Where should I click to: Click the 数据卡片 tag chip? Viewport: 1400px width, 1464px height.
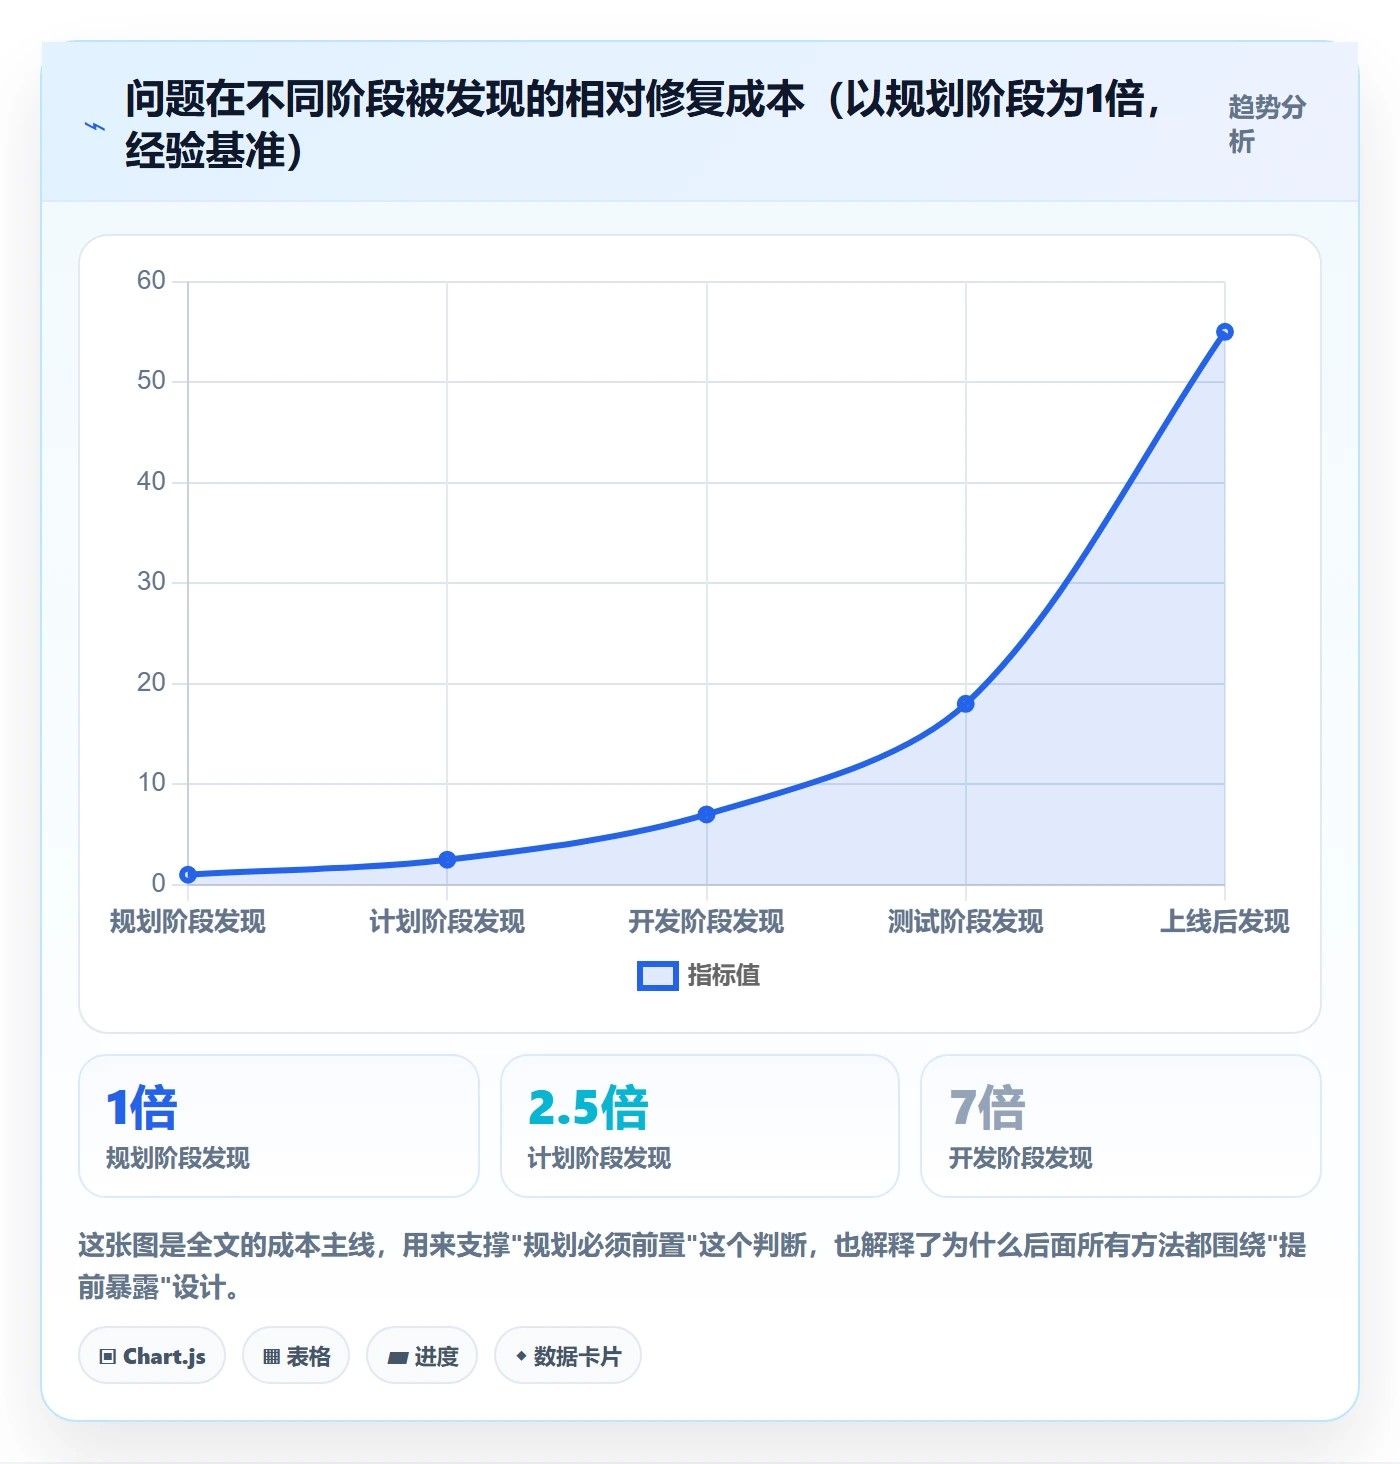568,1356
